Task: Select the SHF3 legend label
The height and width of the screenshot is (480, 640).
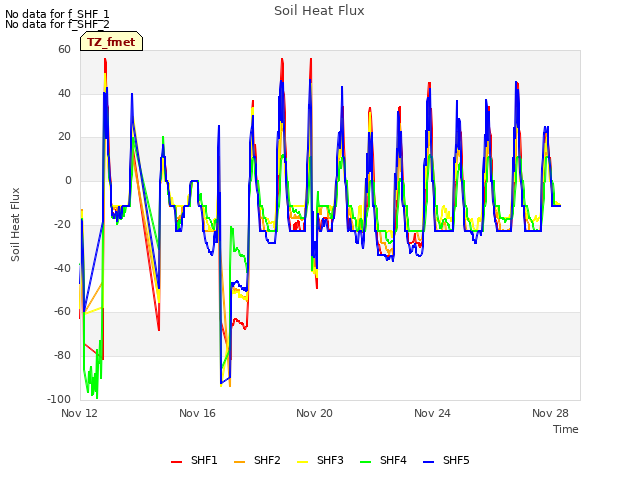Action: point(330,460)
